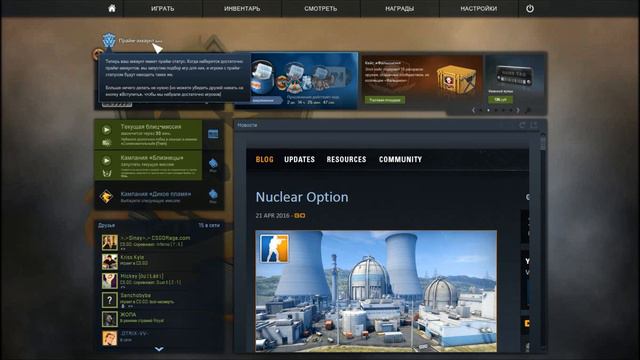Select the BLOG tab in news
Image resolution: width=640 pixels, height=360 pixels.
(264, 159)
